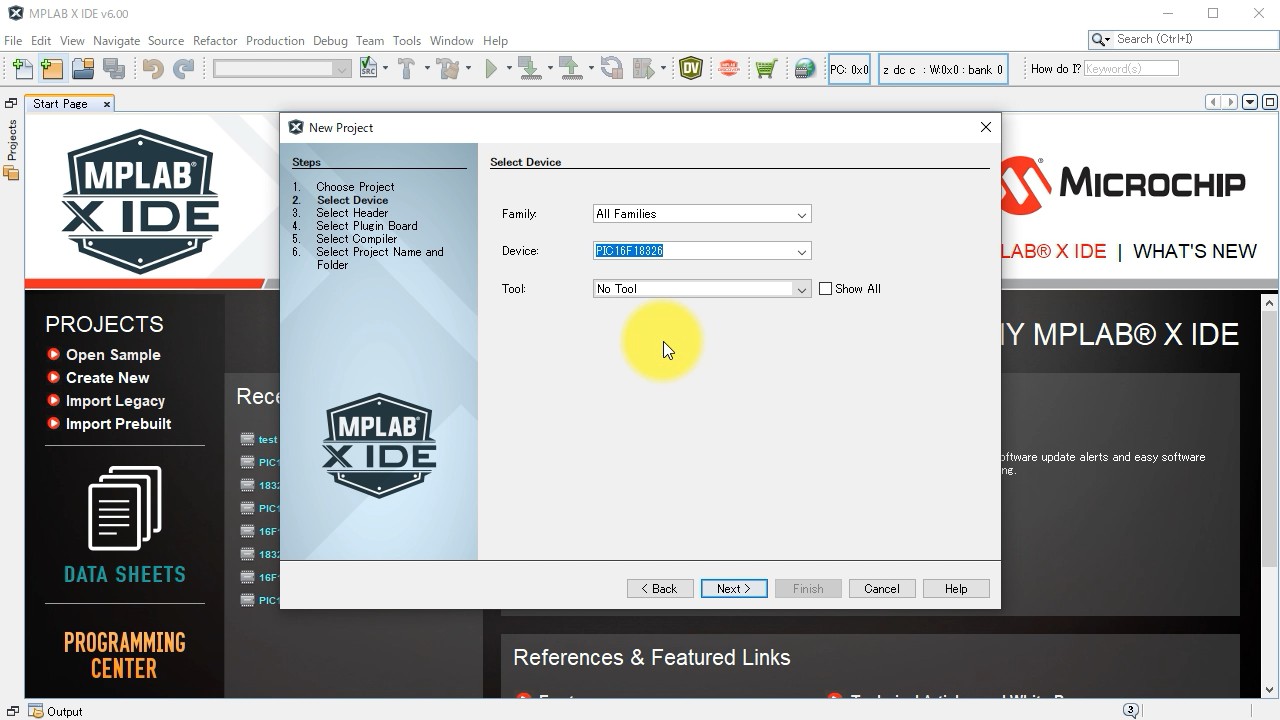
Task: Open the Tools menu
Action: pyautogui.click(x=406, y=41)
